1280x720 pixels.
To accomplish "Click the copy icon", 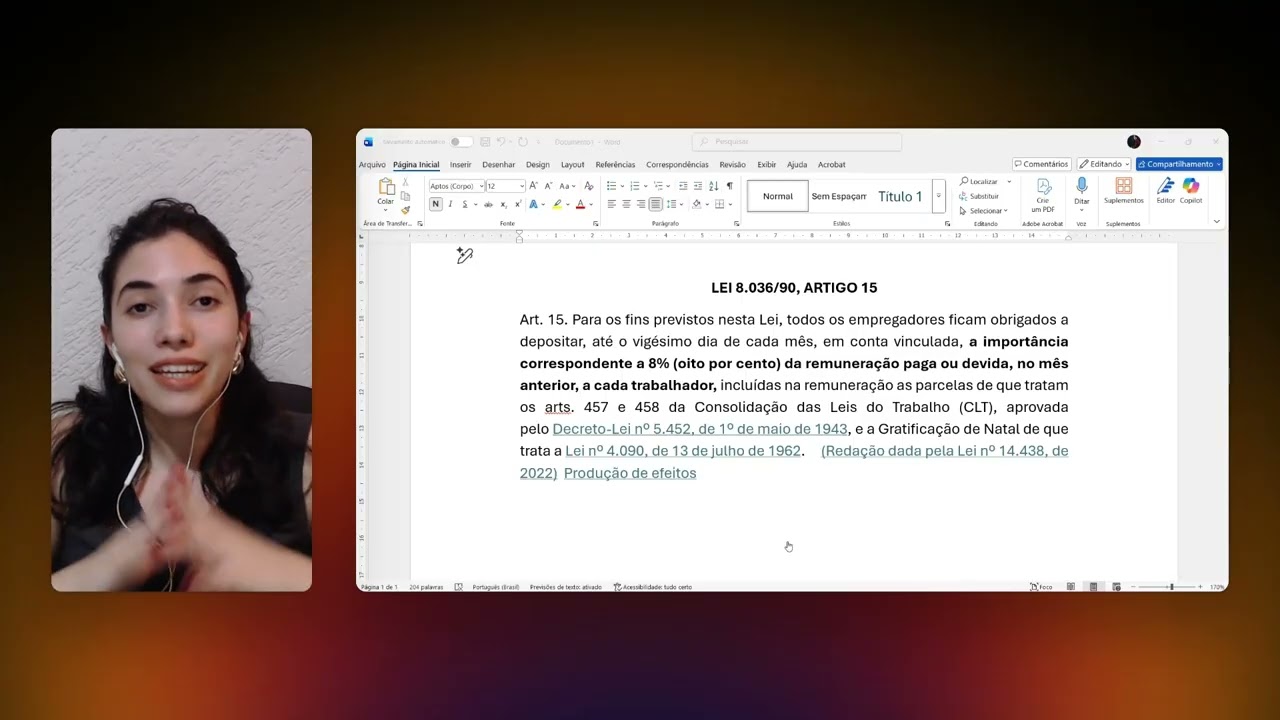I will (405, 196).
